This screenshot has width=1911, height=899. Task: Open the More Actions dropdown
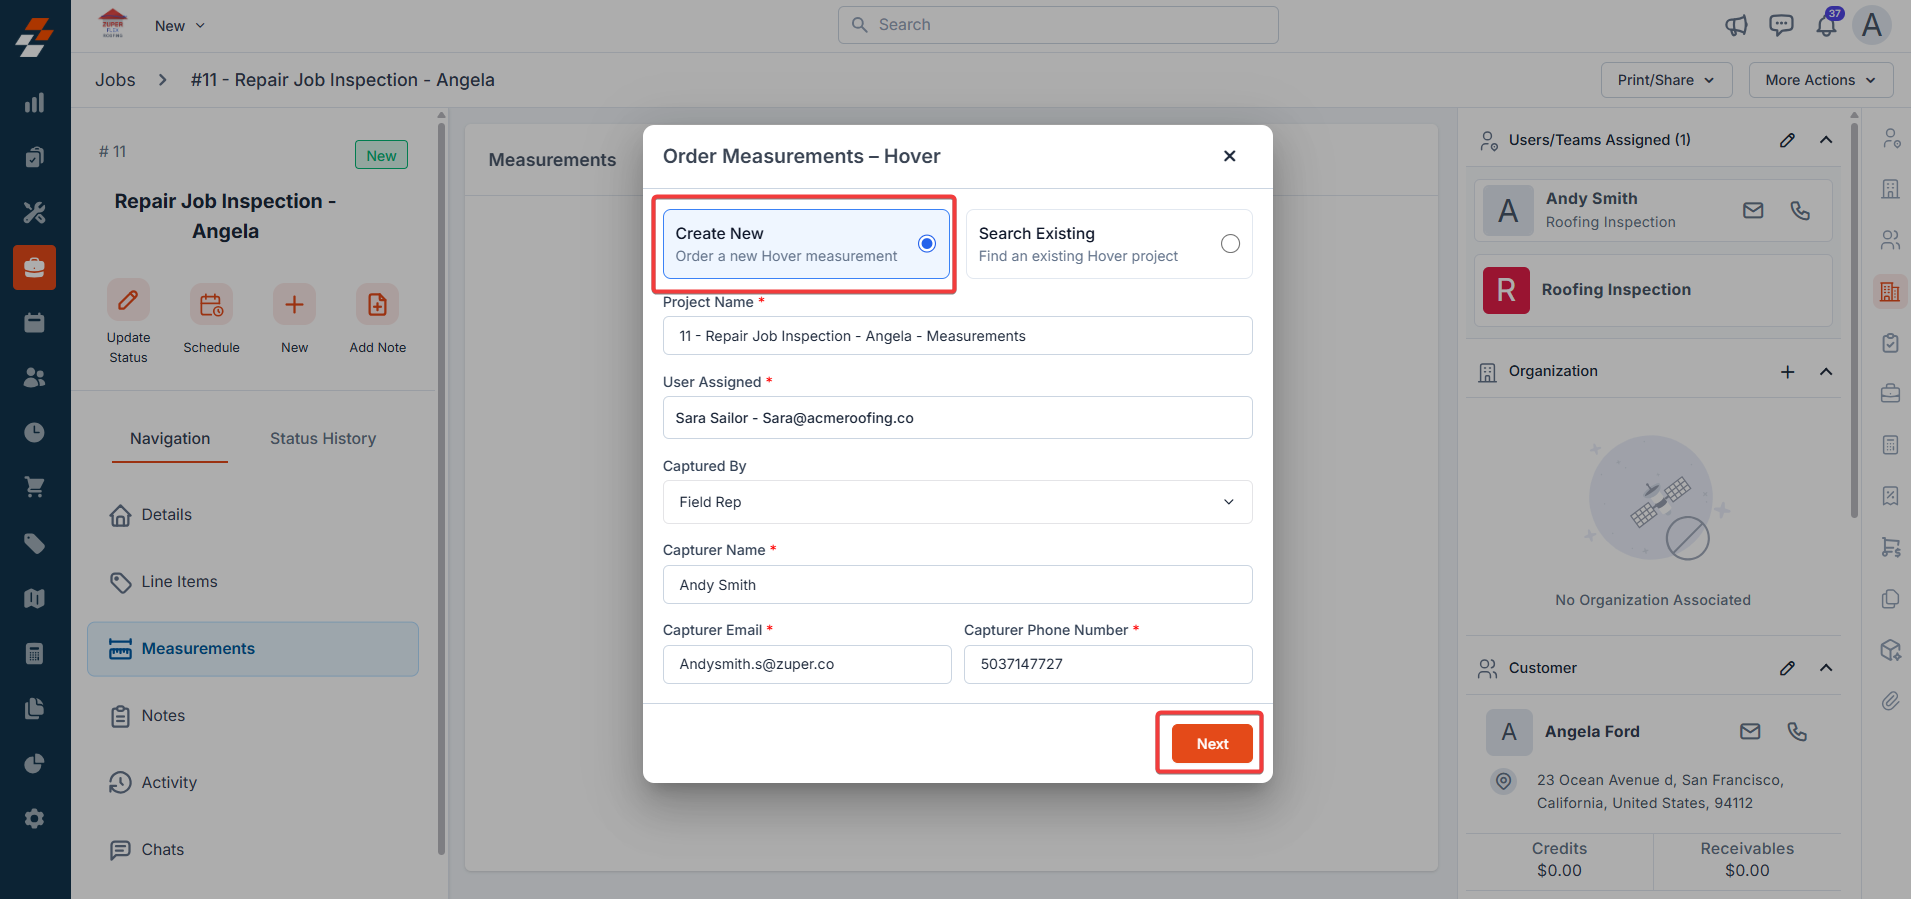tap(1820, 80)
